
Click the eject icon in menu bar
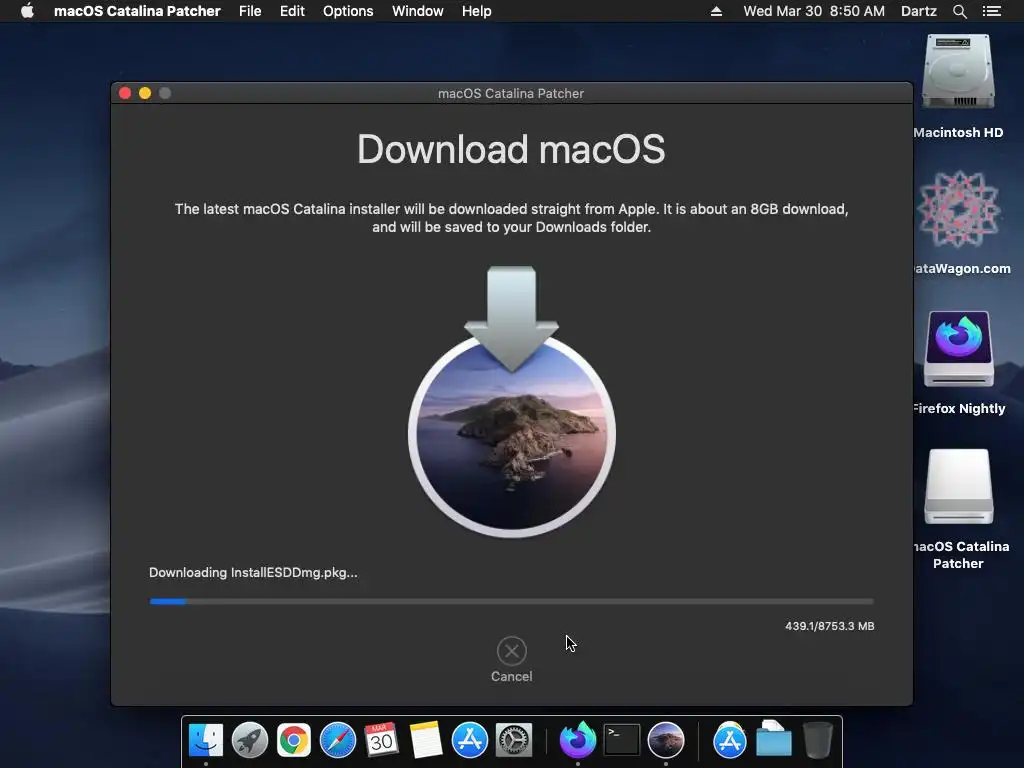716,11
